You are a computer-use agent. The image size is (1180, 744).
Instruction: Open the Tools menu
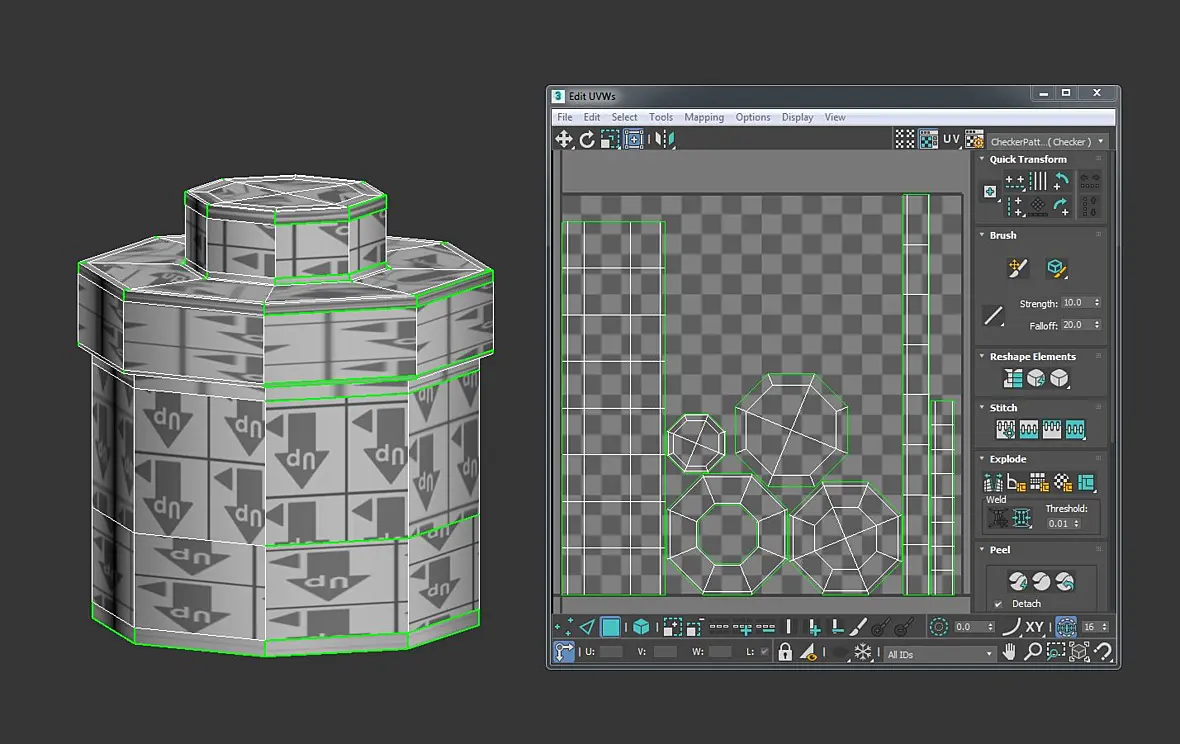coord(661,117)
